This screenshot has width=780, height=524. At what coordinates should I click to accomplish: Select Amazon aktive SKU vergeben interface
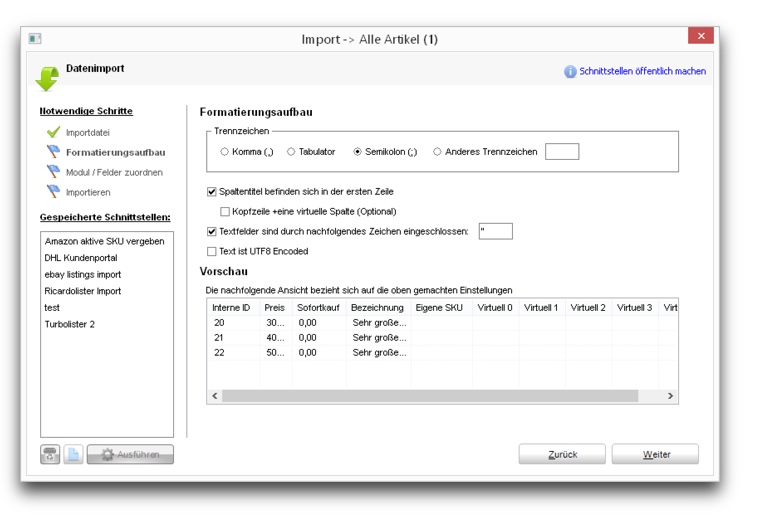(104, 241)
